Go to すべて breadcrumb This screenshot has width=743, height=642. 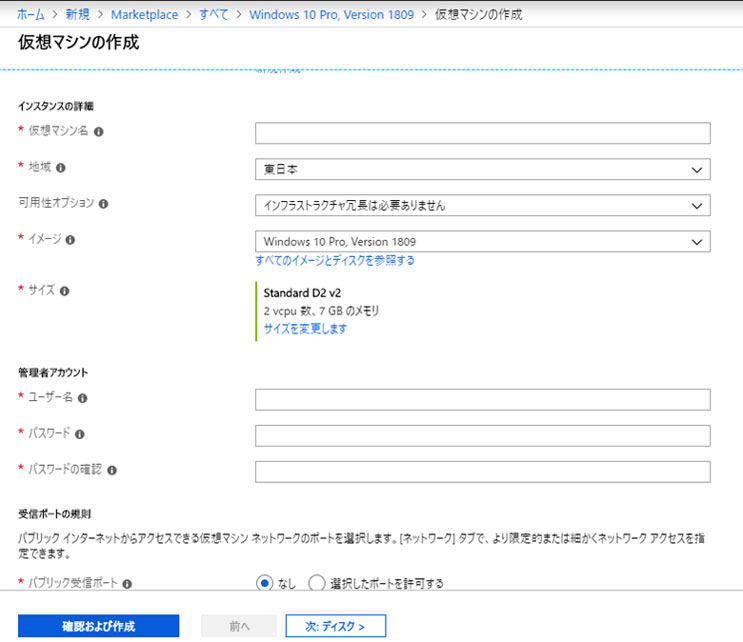click(x=214, y=15)
